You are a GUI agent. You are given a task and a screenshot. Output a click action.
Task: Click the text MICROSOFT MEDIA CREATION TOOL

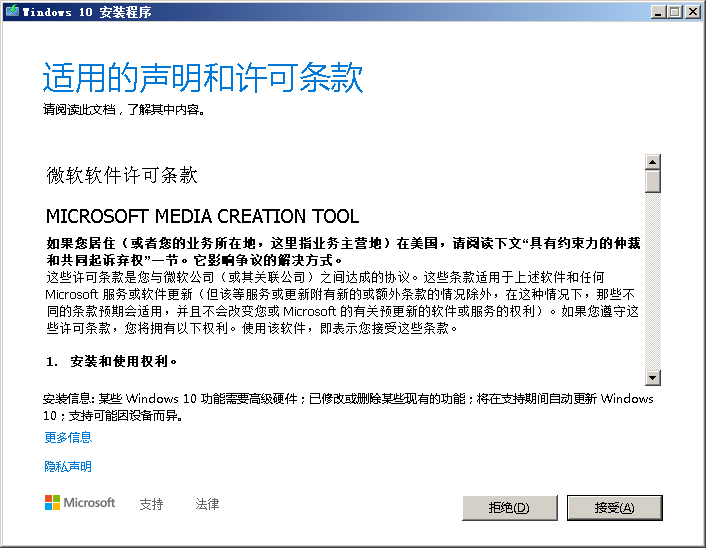[x=203, y=217]
